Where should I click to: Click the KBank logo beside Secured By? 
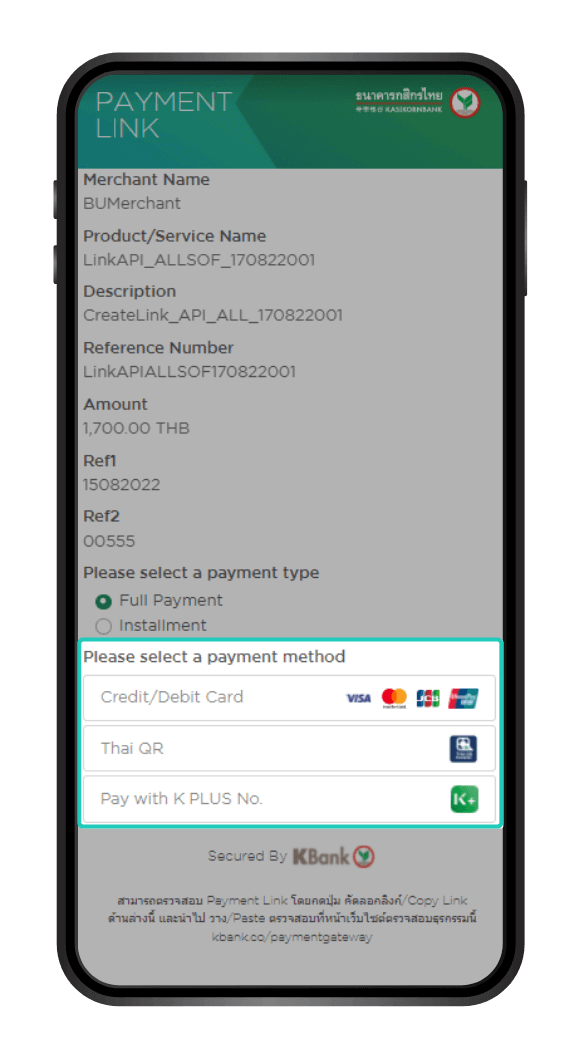pyautogui.click(x=333, y=857)
